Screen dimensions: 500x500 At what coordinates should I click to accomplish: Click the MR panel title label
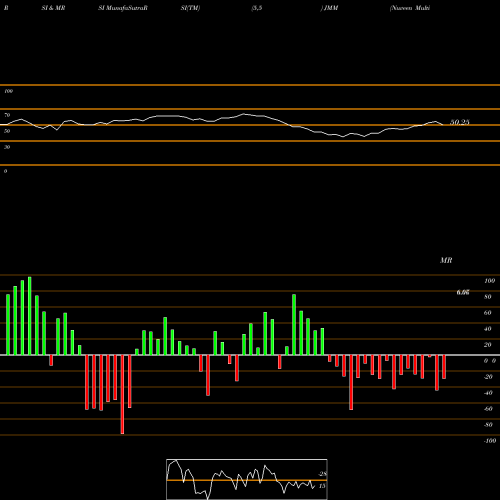click(446, 260)
